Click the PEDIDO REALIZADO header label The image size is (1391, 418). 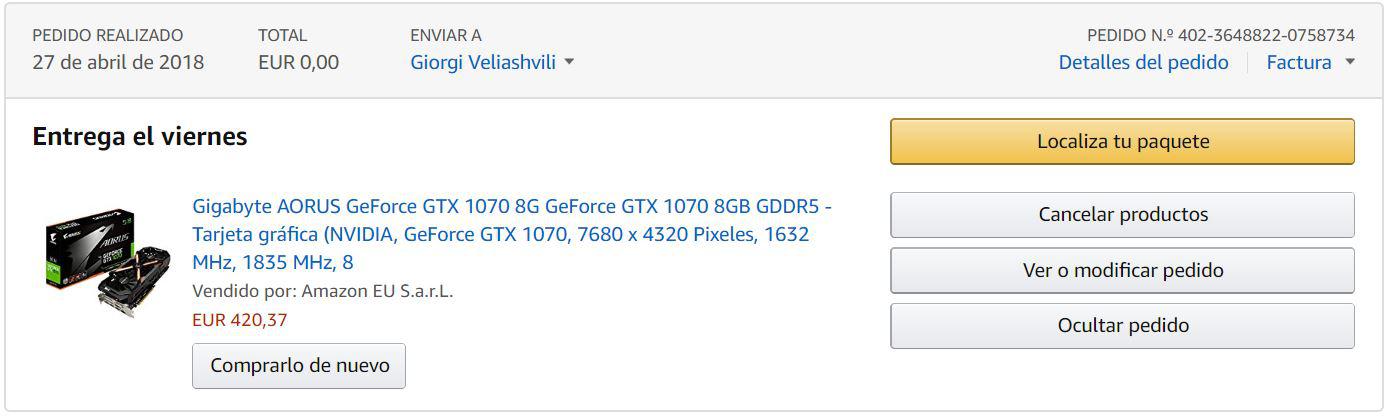107,35
